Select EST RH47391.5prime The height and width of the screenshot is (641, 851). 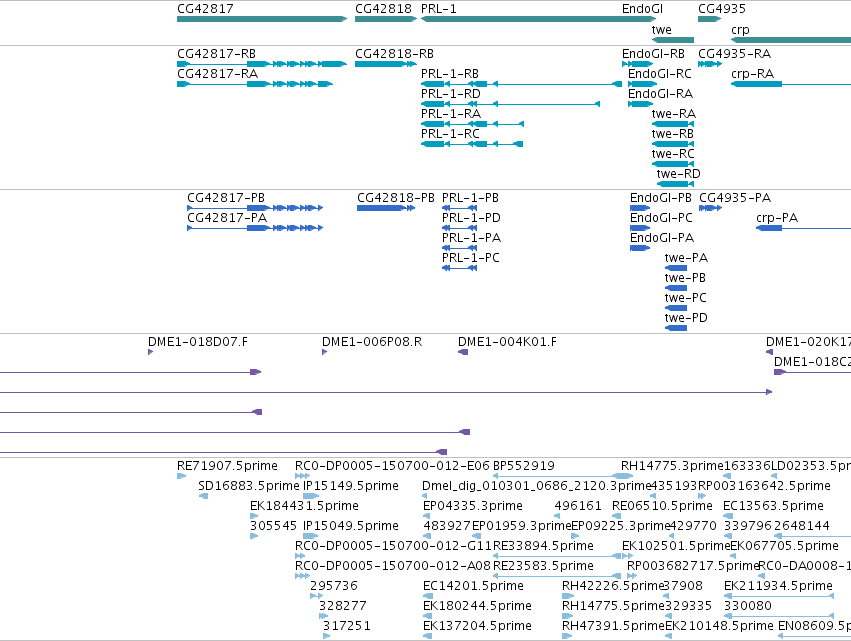coord(567,636)
